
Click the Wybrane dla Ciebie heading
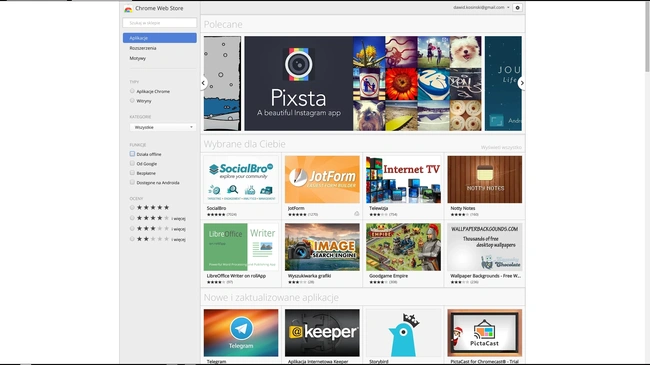point(245,144)
